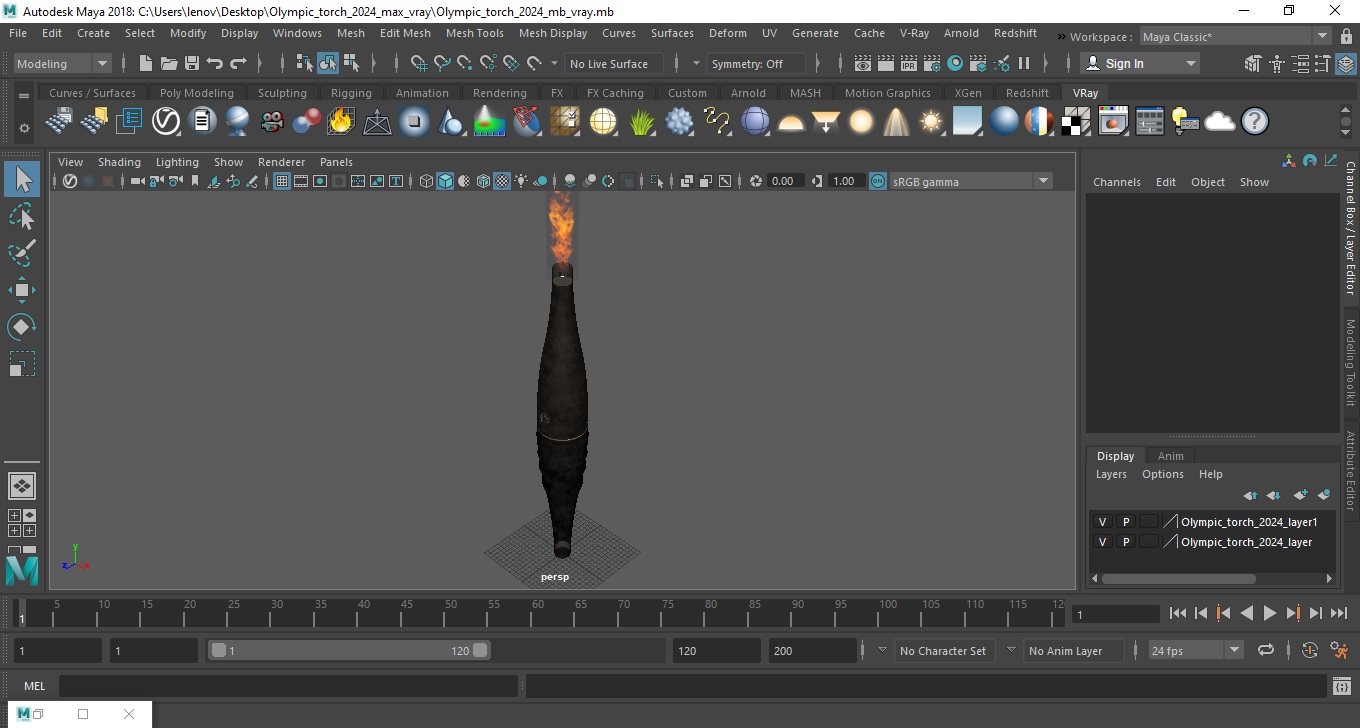Open the Workspace Maya Classic dropdown
This screenshot has height=728, width=1360.
pyautogui.click(x=1235, y=36)
